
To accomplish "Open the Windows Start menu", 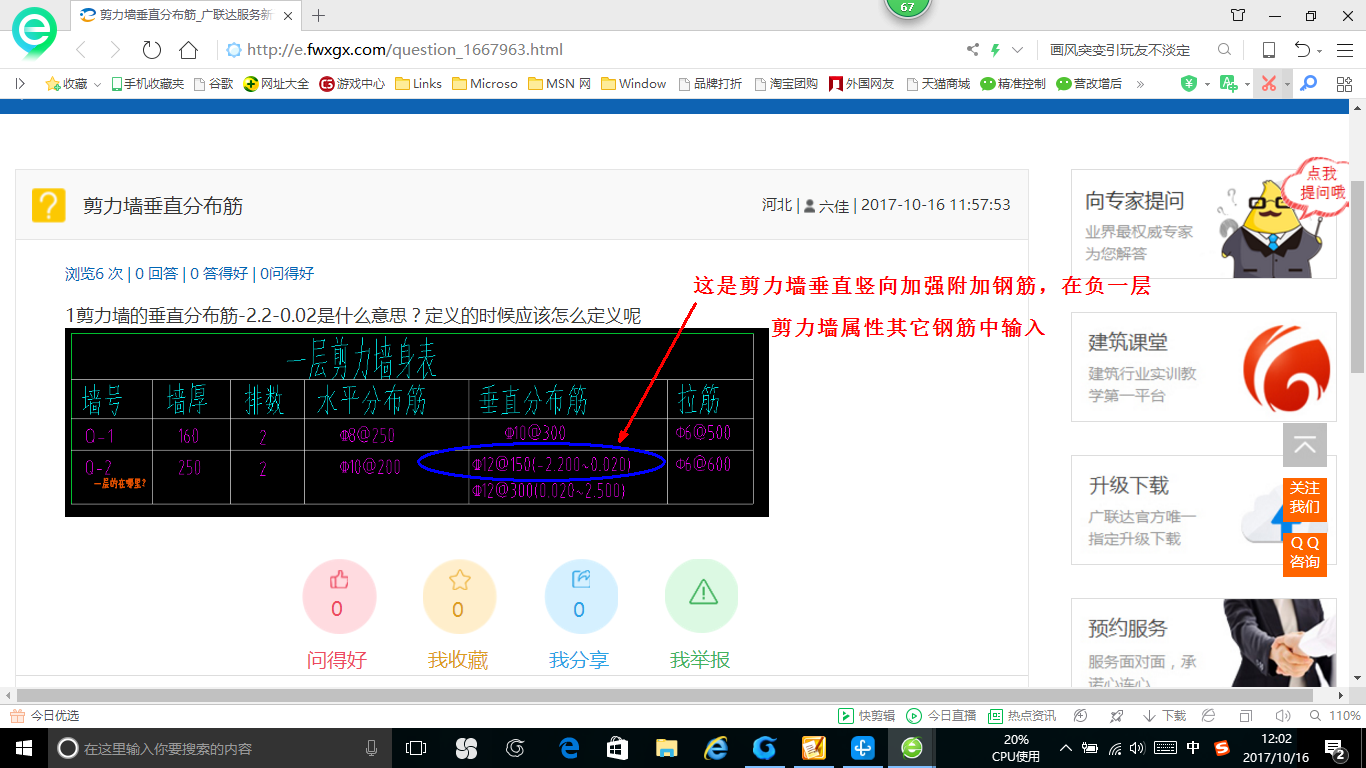I will [x=23, y=748].
